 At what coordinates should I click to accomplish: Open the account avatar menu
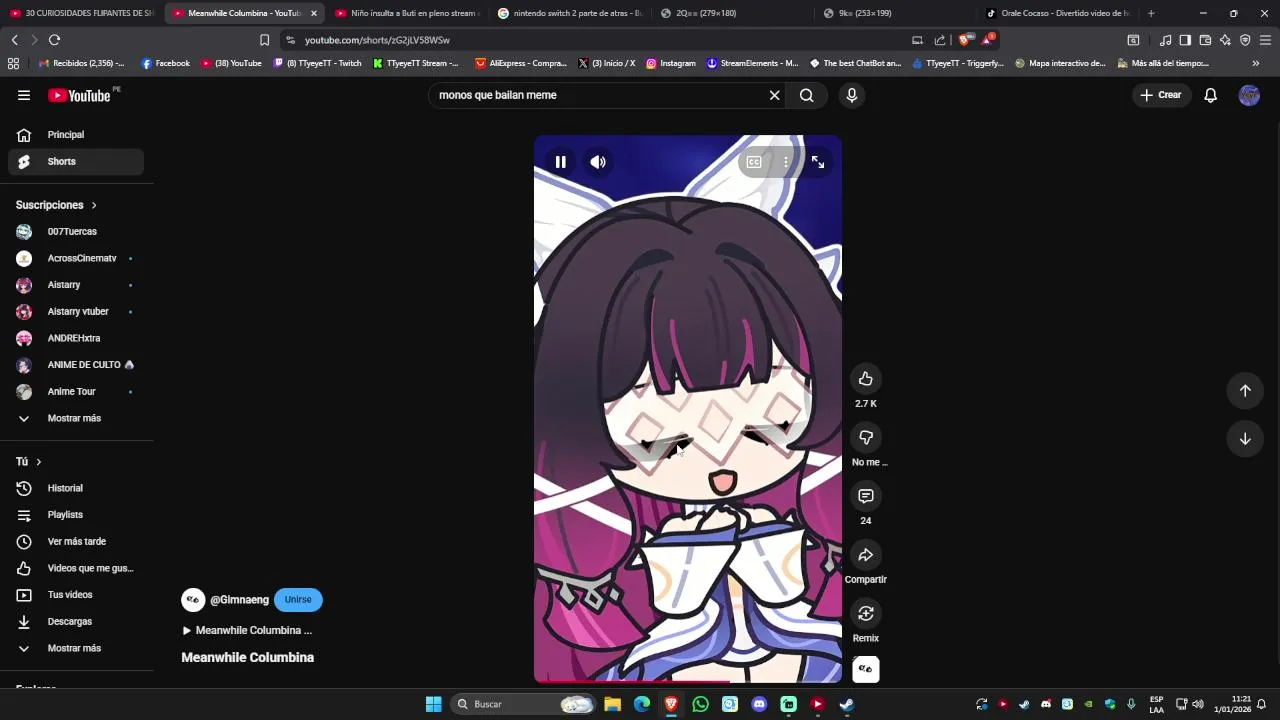[x=1249, y=95]
